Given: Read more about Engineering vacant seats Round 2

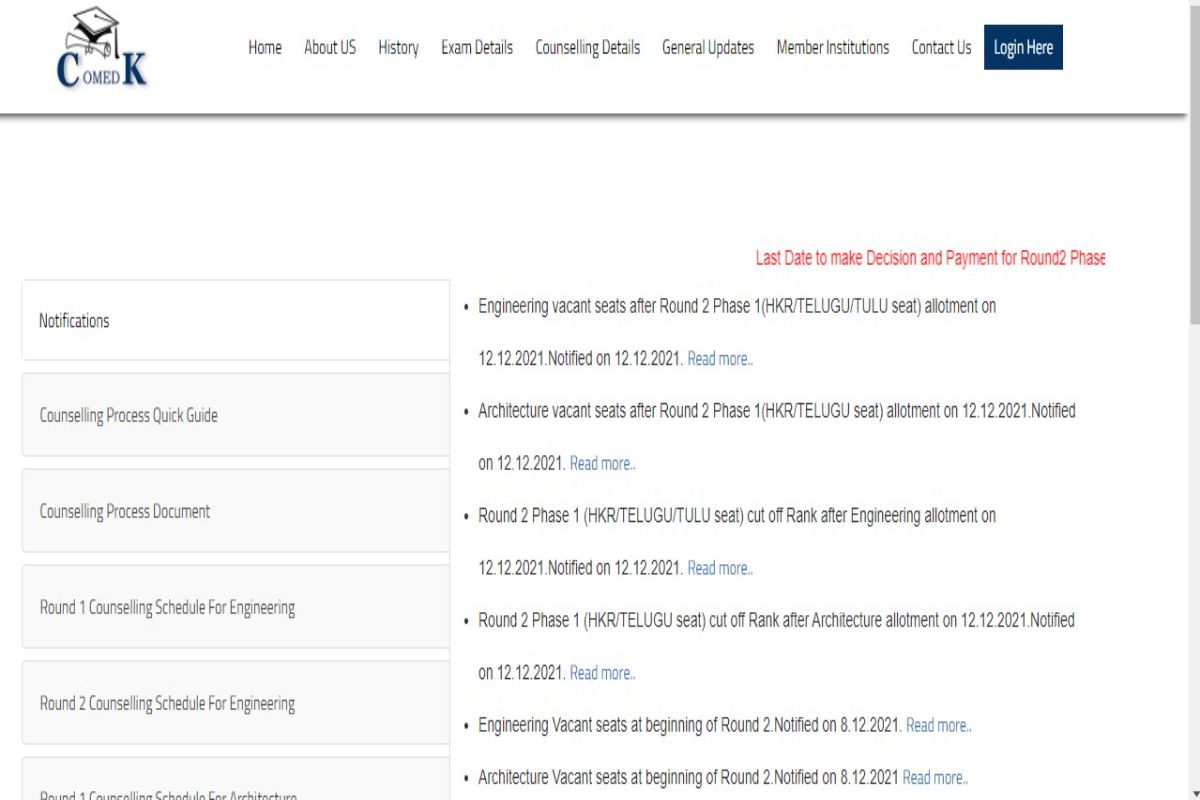Looking at the screenshot, I should coord(720,359).
